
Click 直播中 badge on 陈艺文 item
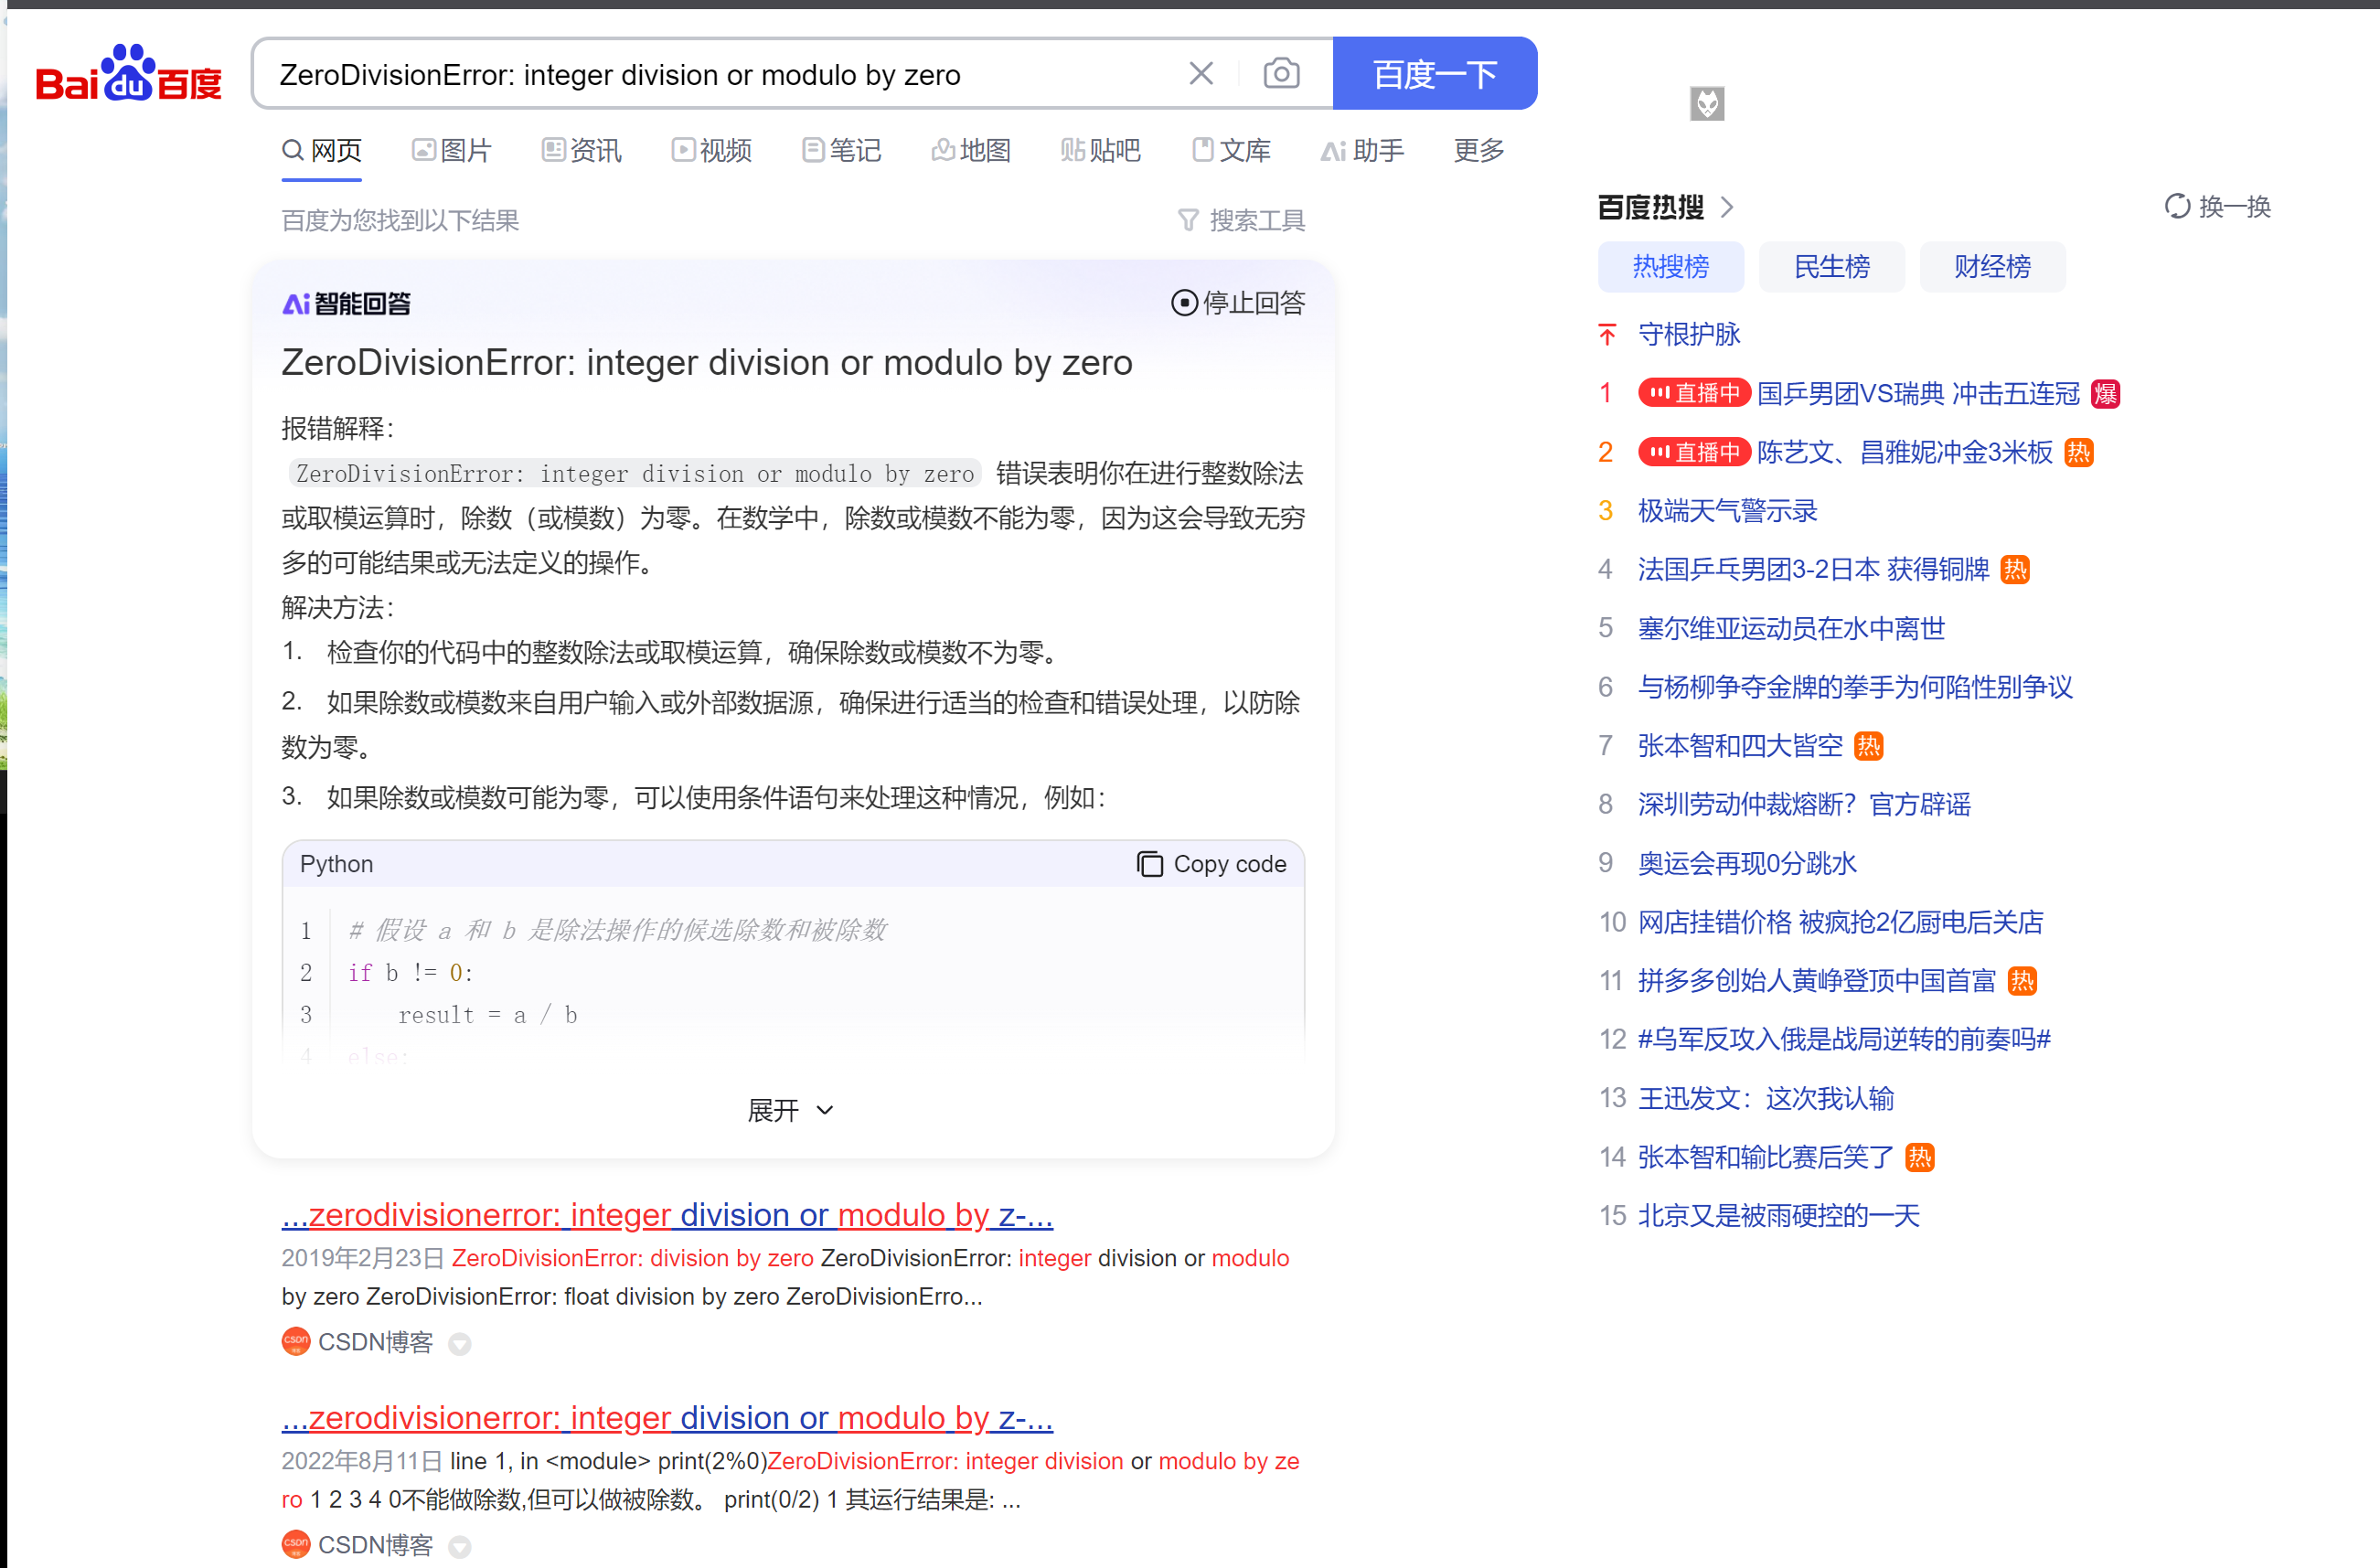coord(1694,452)
